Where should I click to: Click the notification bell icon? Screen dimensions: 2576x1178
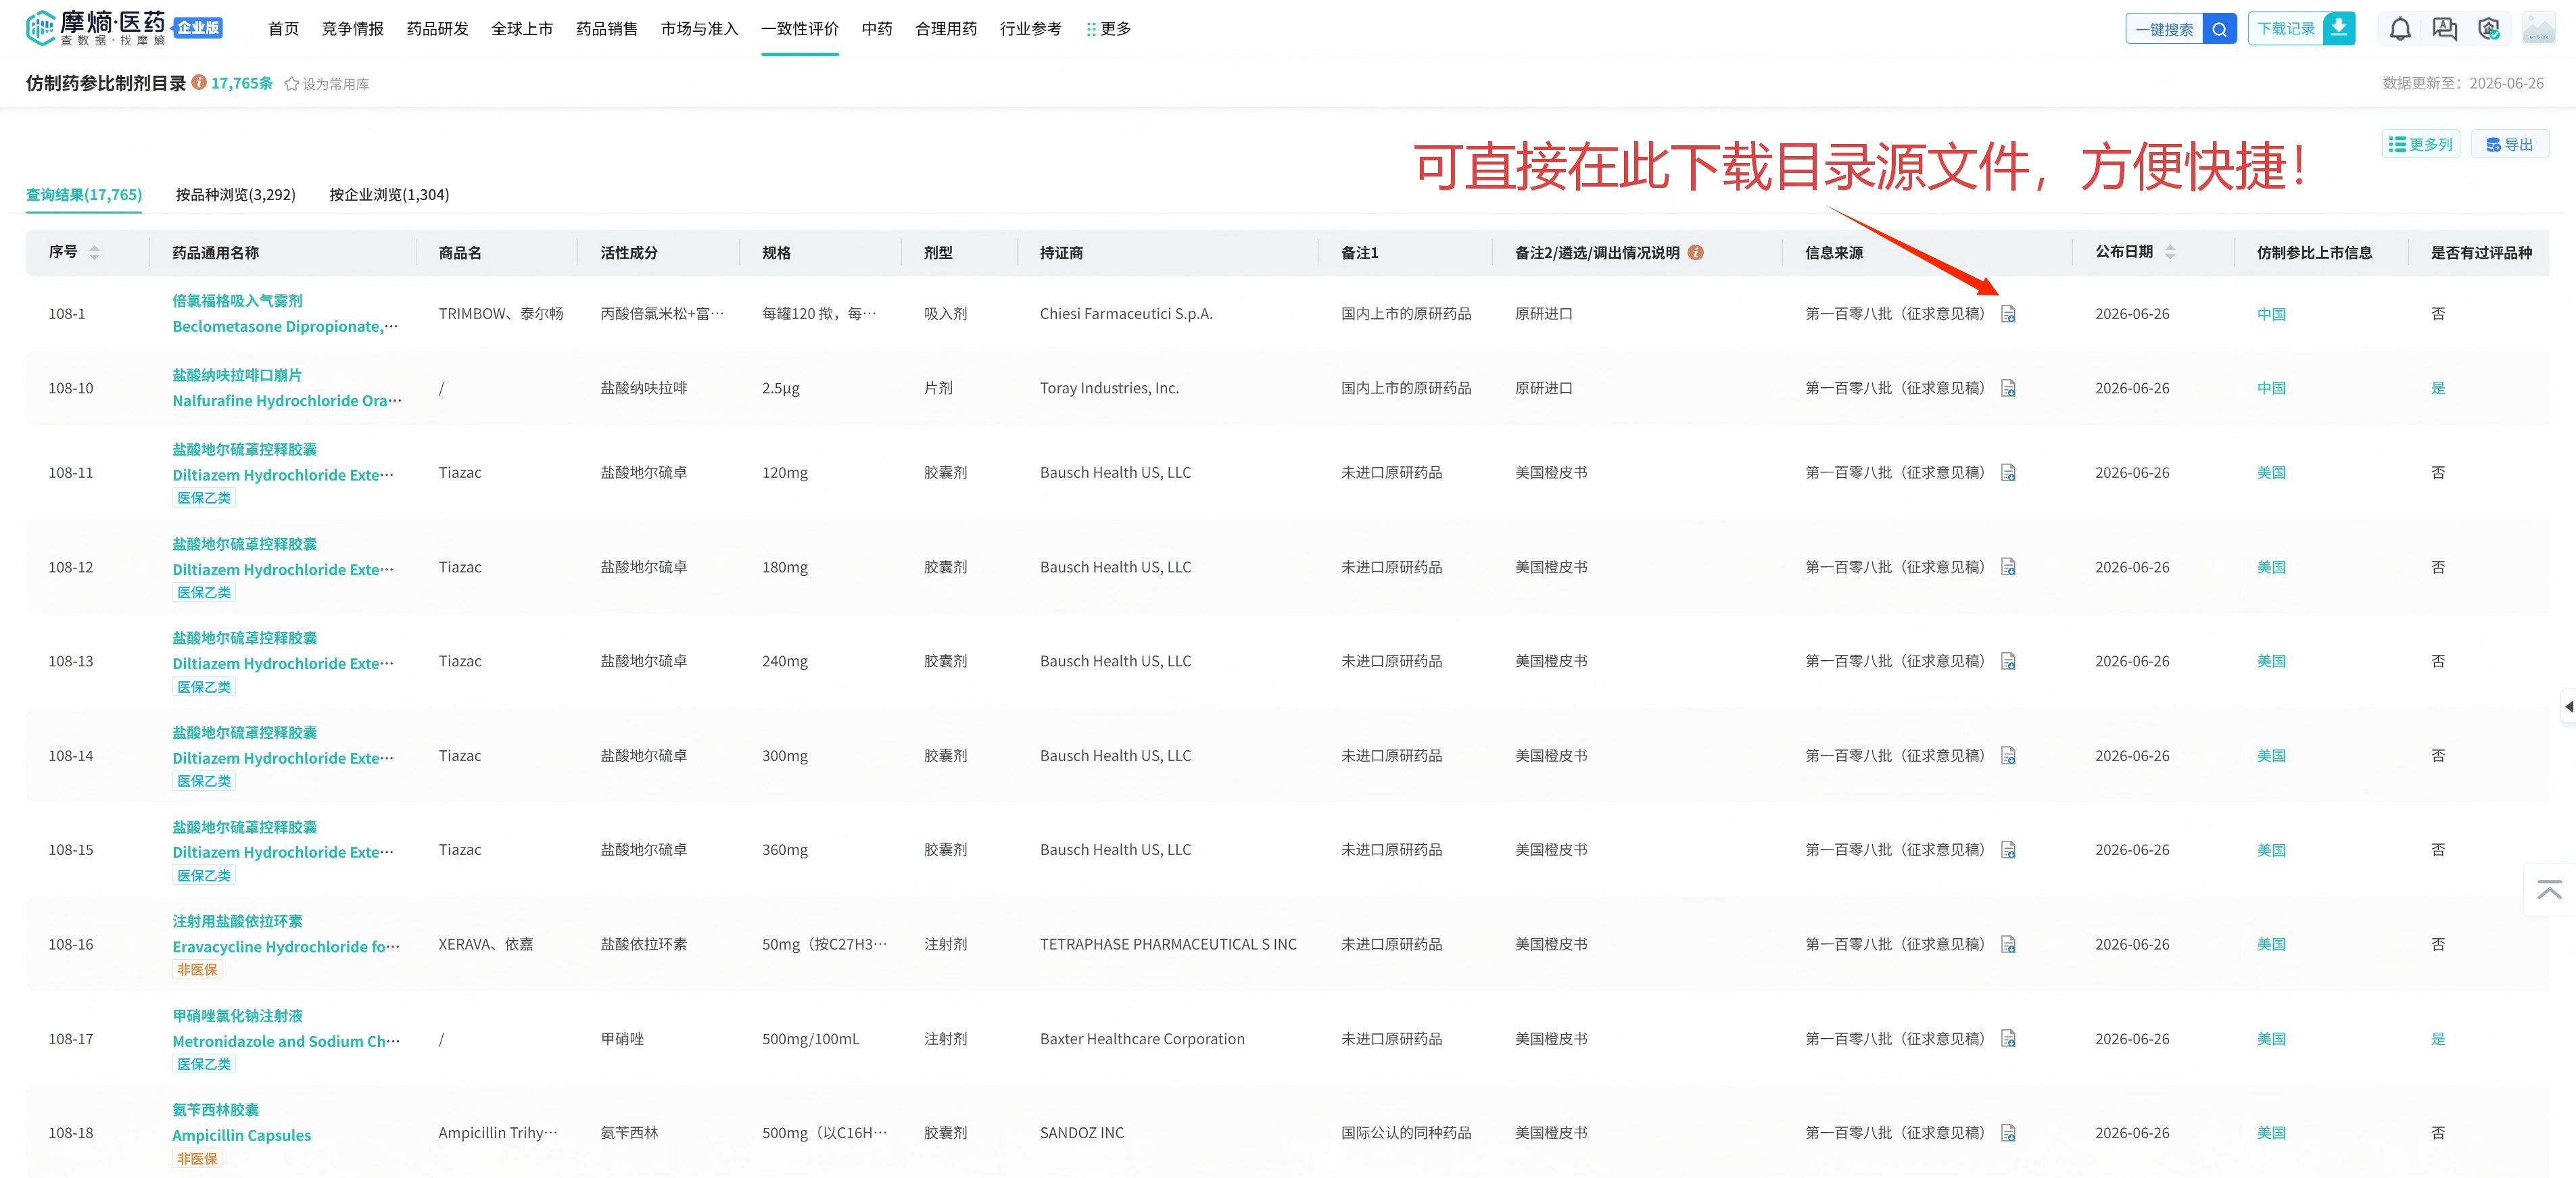[2399, 29]
